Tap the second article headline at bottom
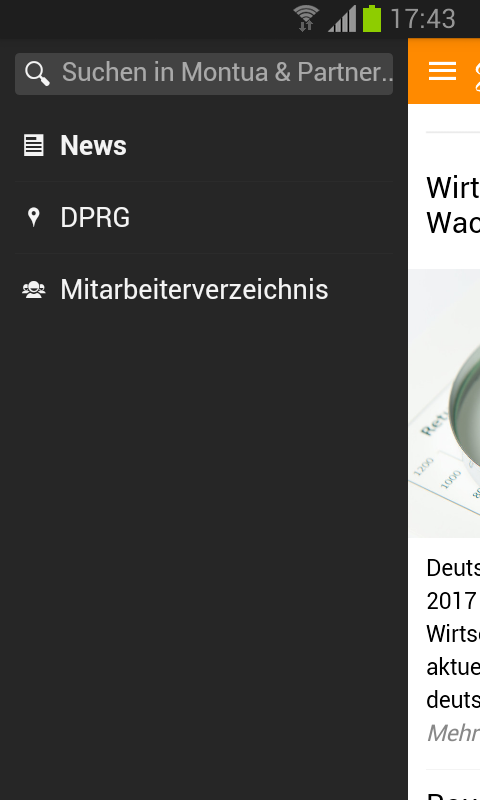The width and height of the screenshot is (480, 800). coord(453,794)
